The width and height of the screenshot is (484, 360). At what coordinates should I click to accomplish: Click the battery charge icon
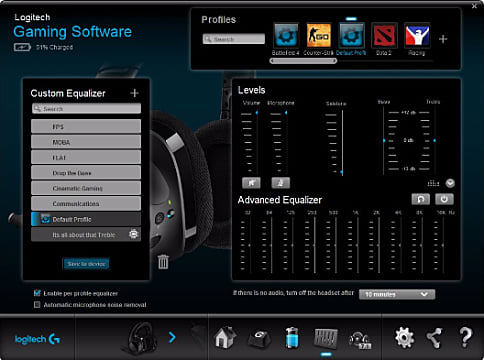22,47
